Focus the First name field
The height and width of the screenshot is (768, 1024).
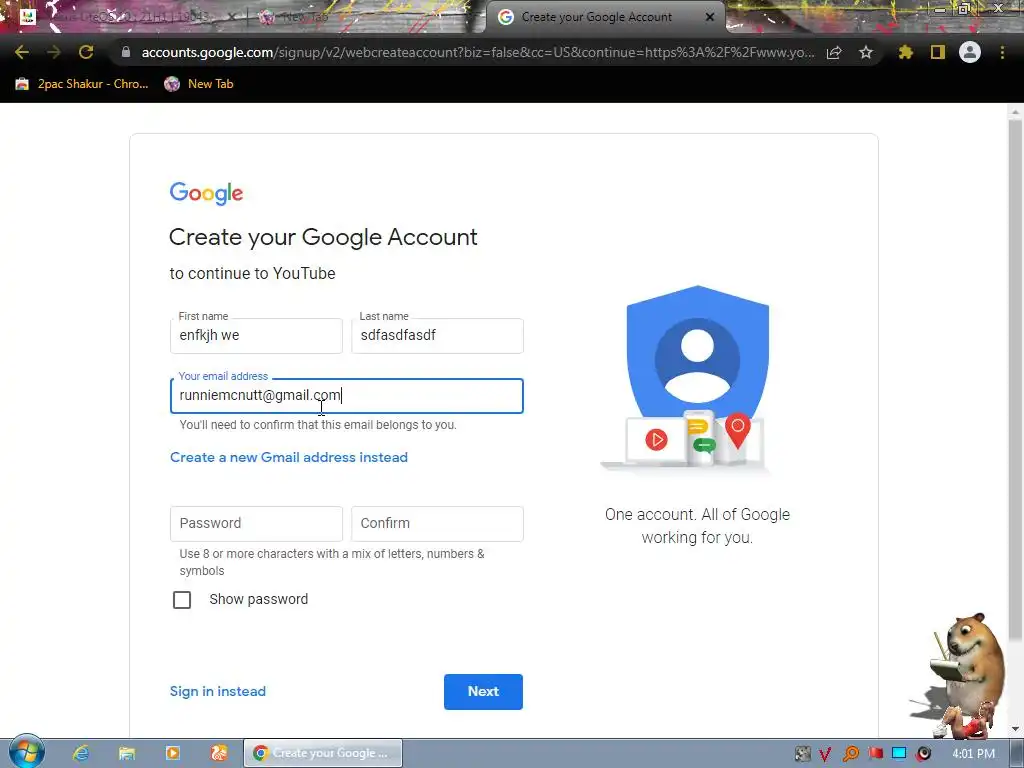pyautogui.click(x=256, y=336)
